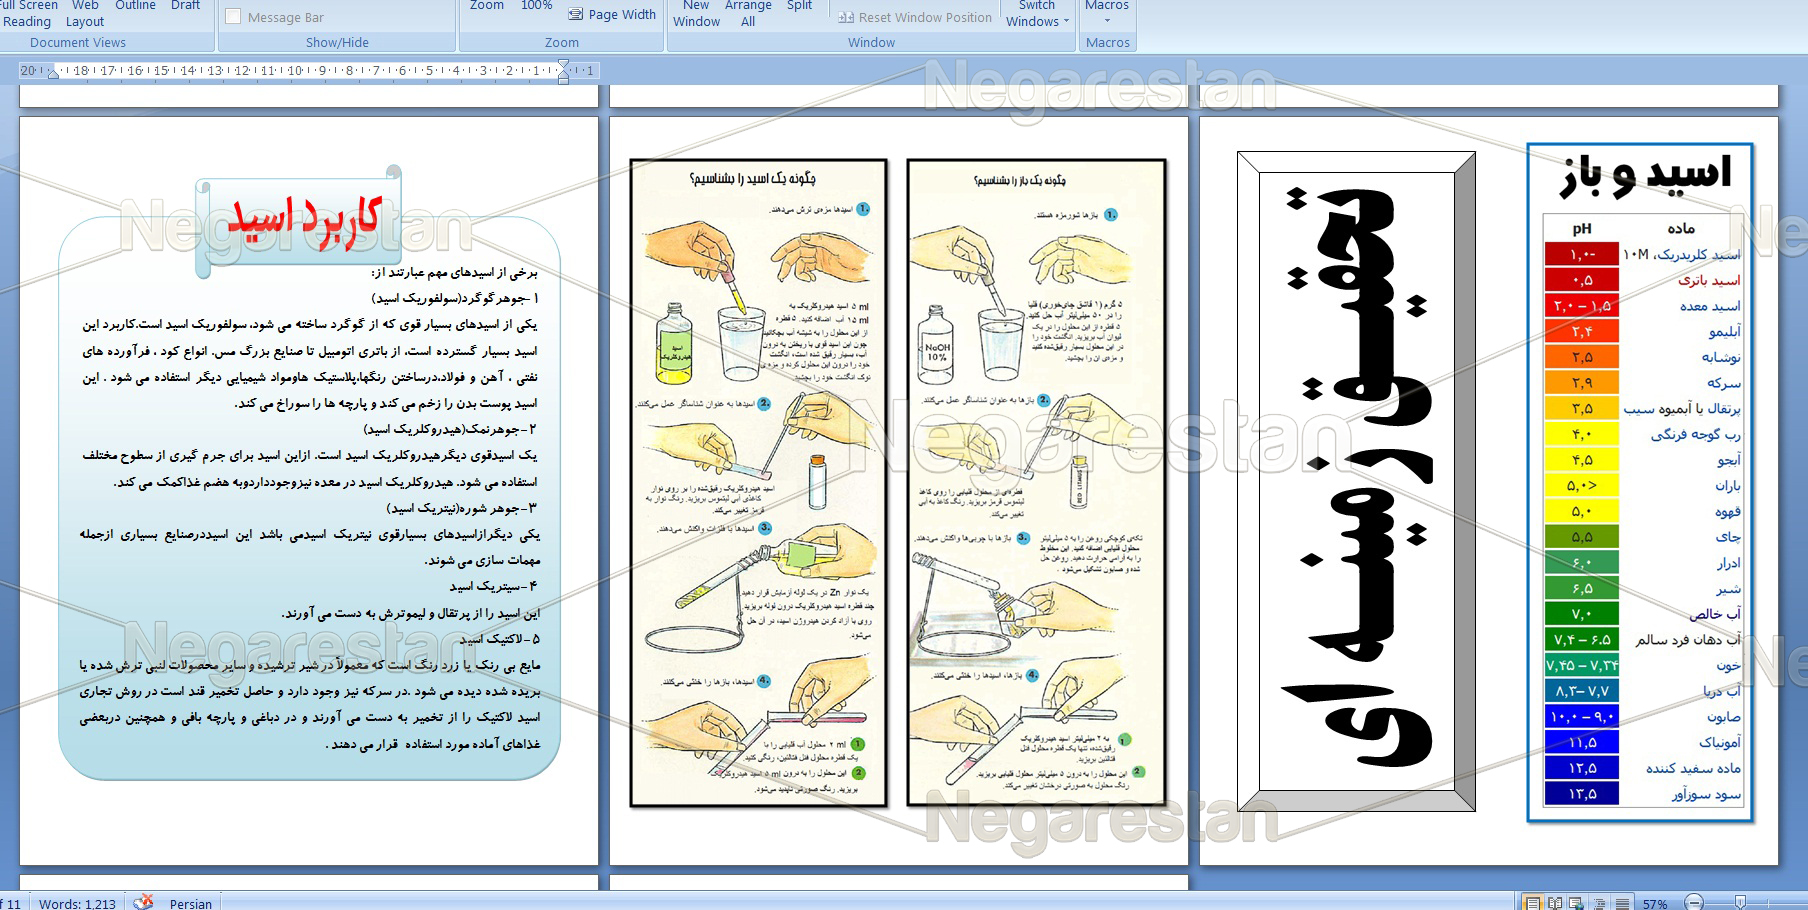The image size is (1808, 910).
Task: Click the zoom slider handle
Action: (x=1740, y=903)
